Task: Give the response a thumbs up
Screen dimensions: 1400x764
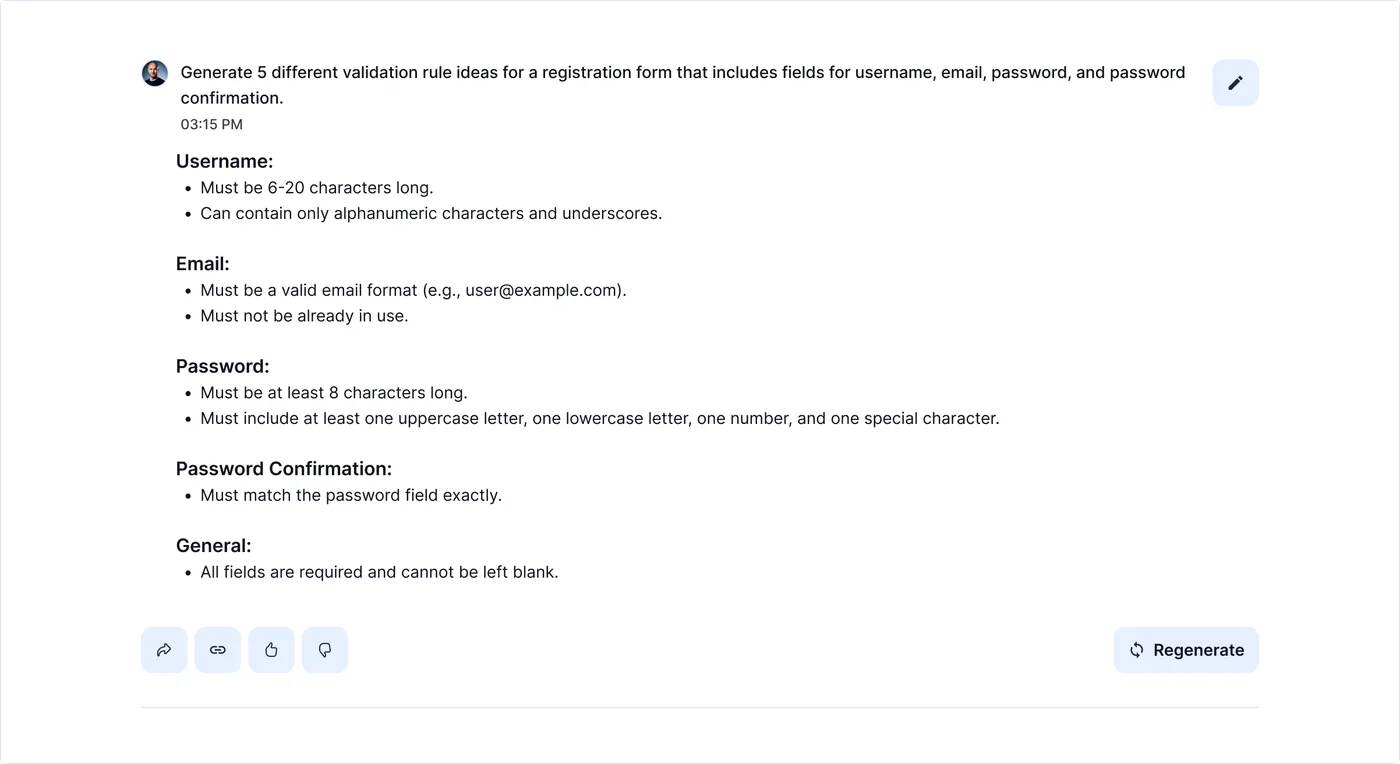Action: [x=271, y=650]
